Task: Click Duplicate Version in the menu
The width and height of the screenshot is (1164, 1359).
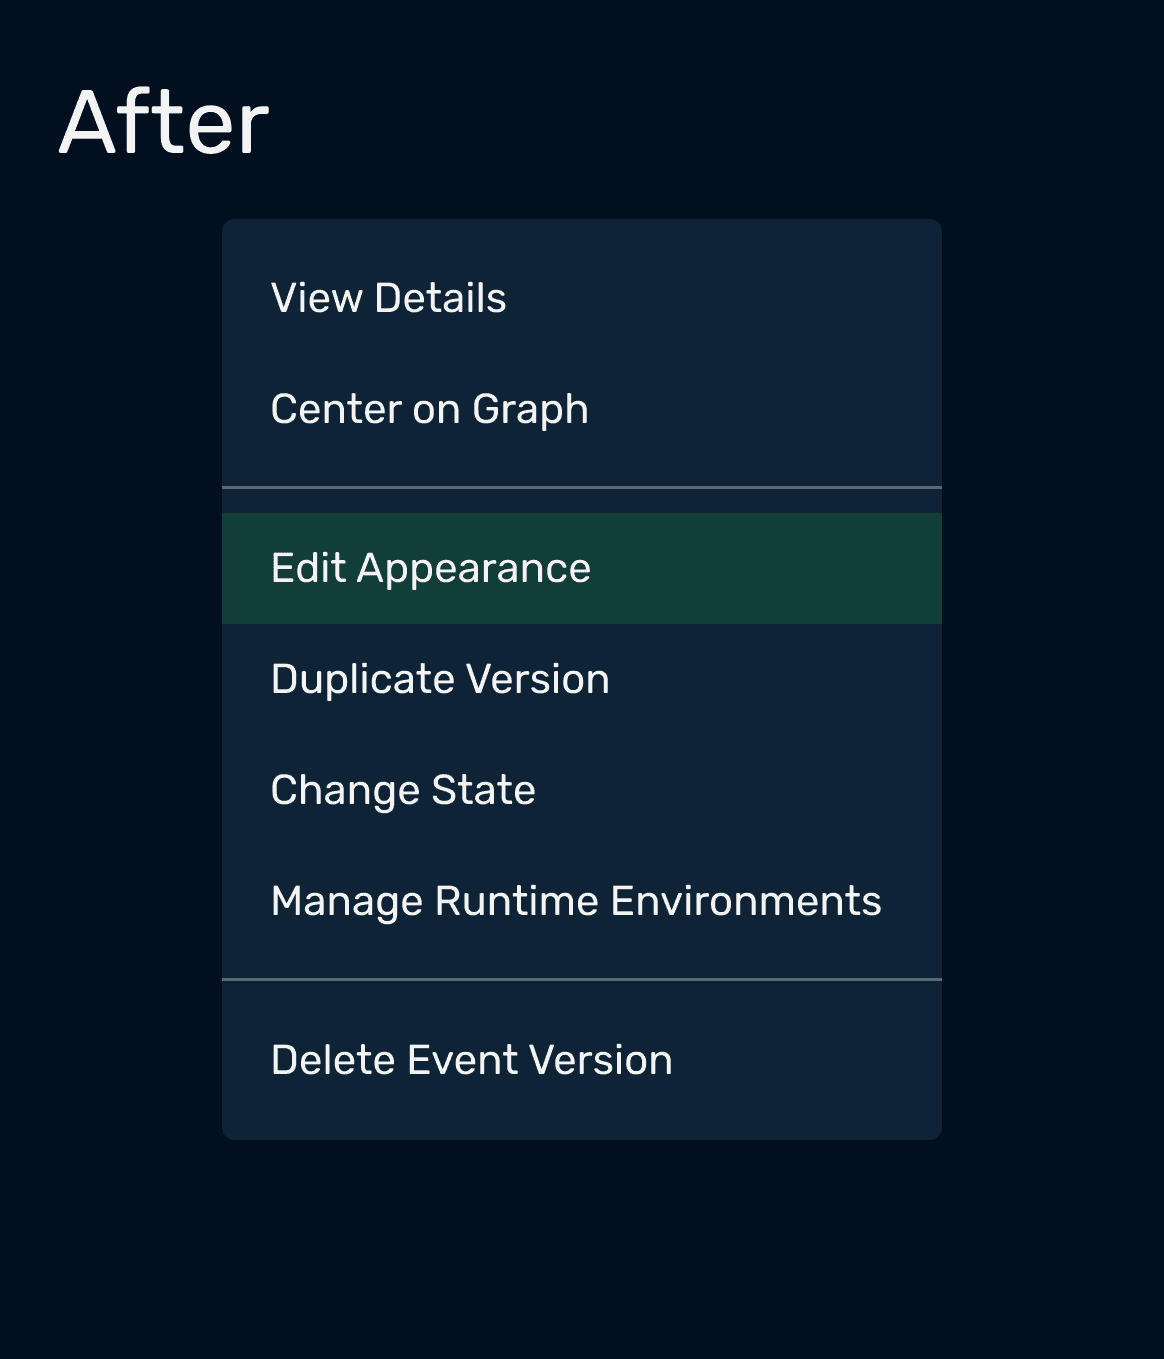Action: (581, 679)
